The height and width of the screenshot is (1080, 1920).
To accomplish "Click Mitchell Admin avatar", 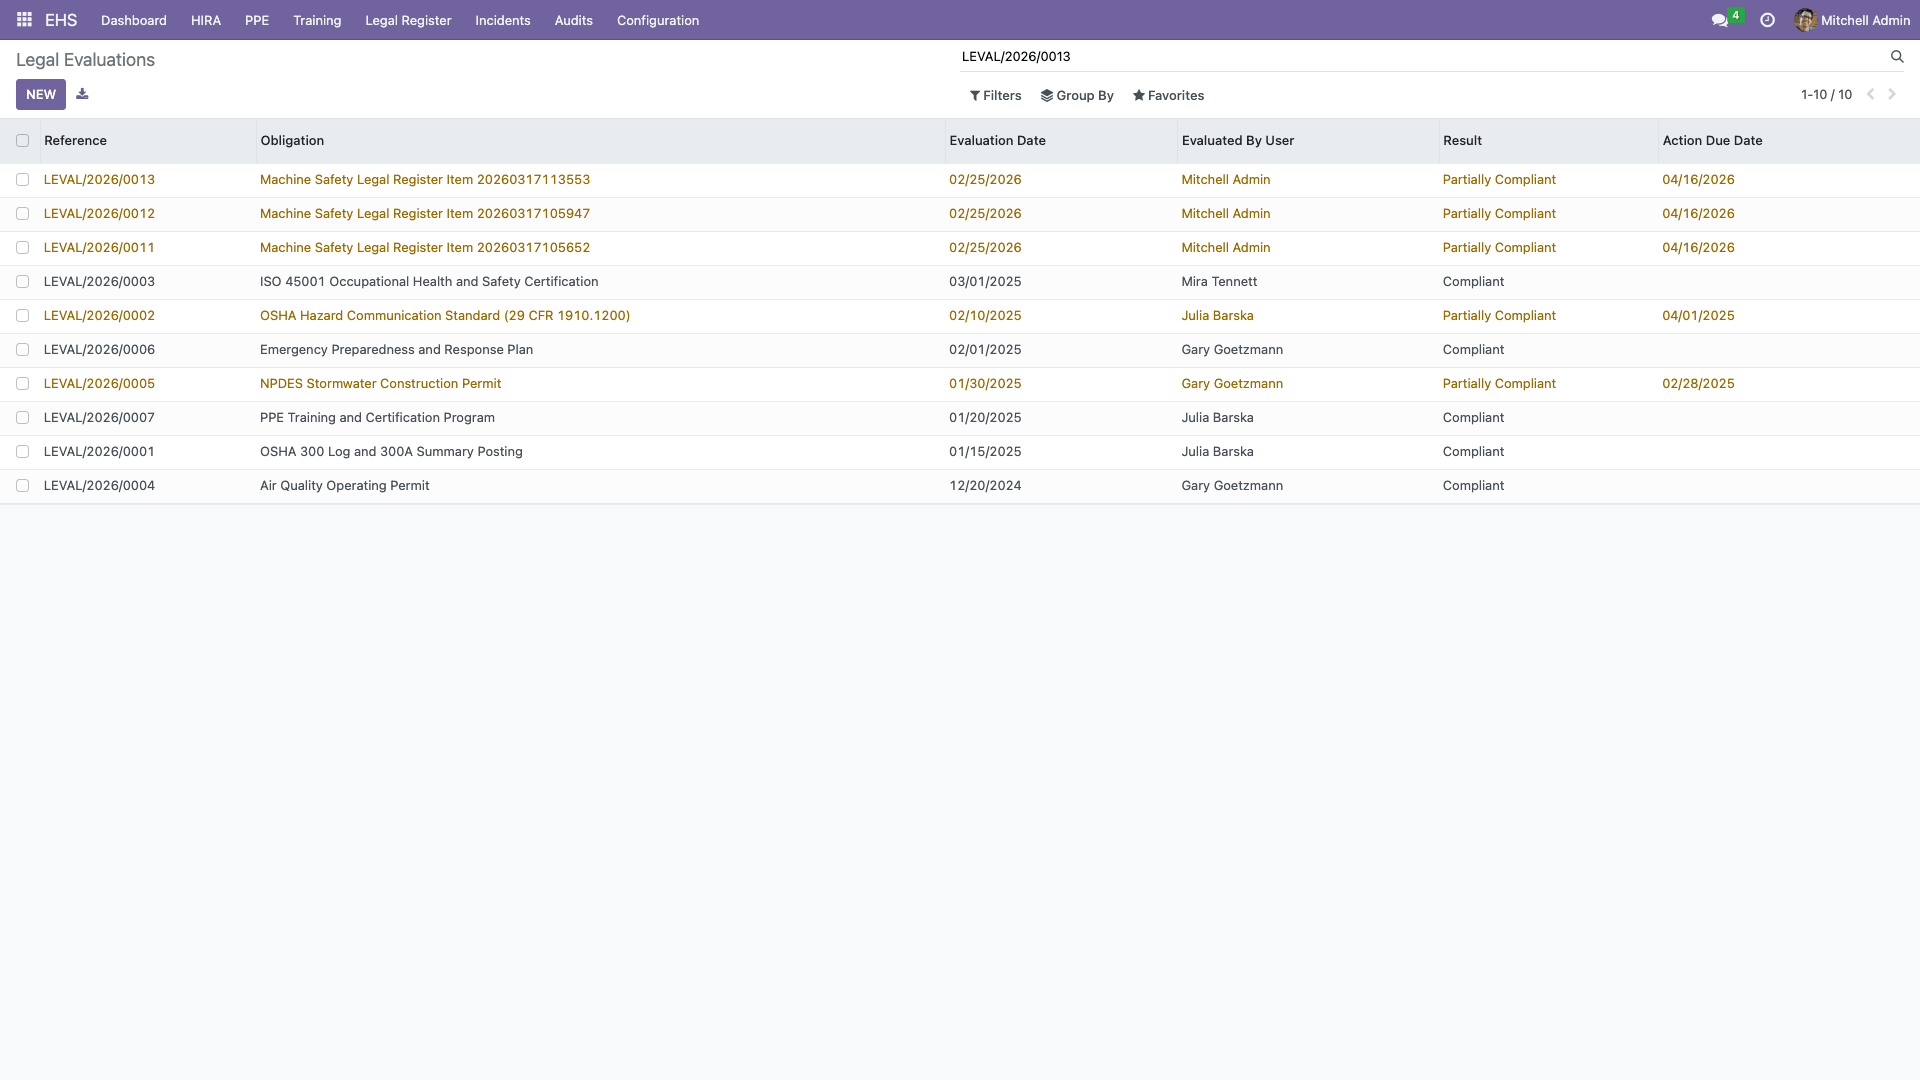I will point(1805,20).
